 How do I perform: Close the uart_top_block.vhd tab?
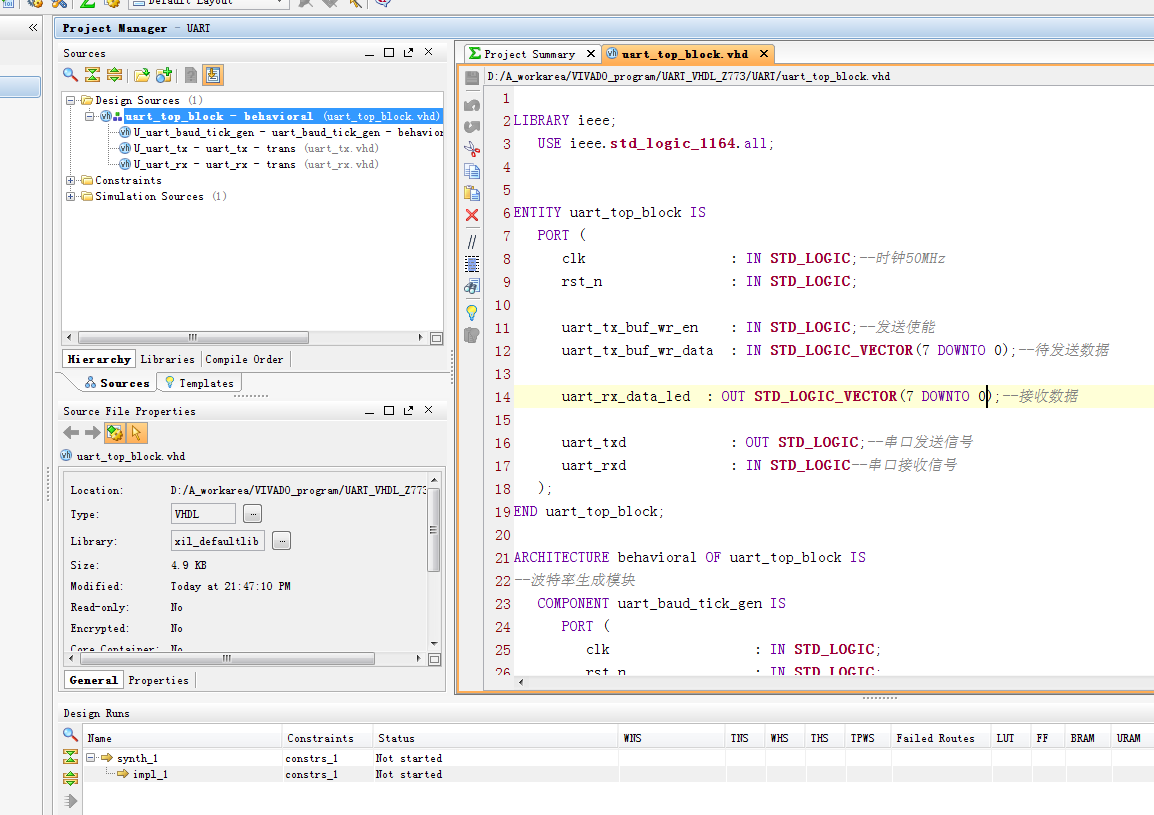click(764, 54)
